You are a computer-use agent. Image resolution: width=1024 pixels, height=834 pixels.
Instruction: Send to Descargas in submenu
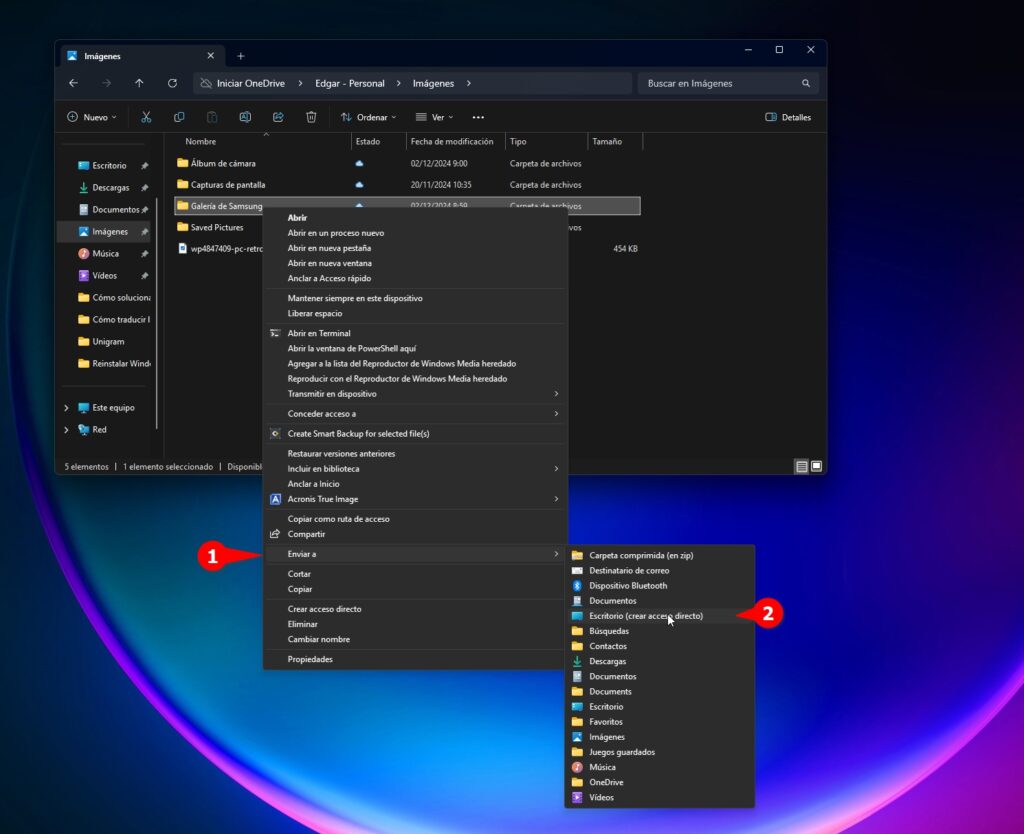[660, 661]
